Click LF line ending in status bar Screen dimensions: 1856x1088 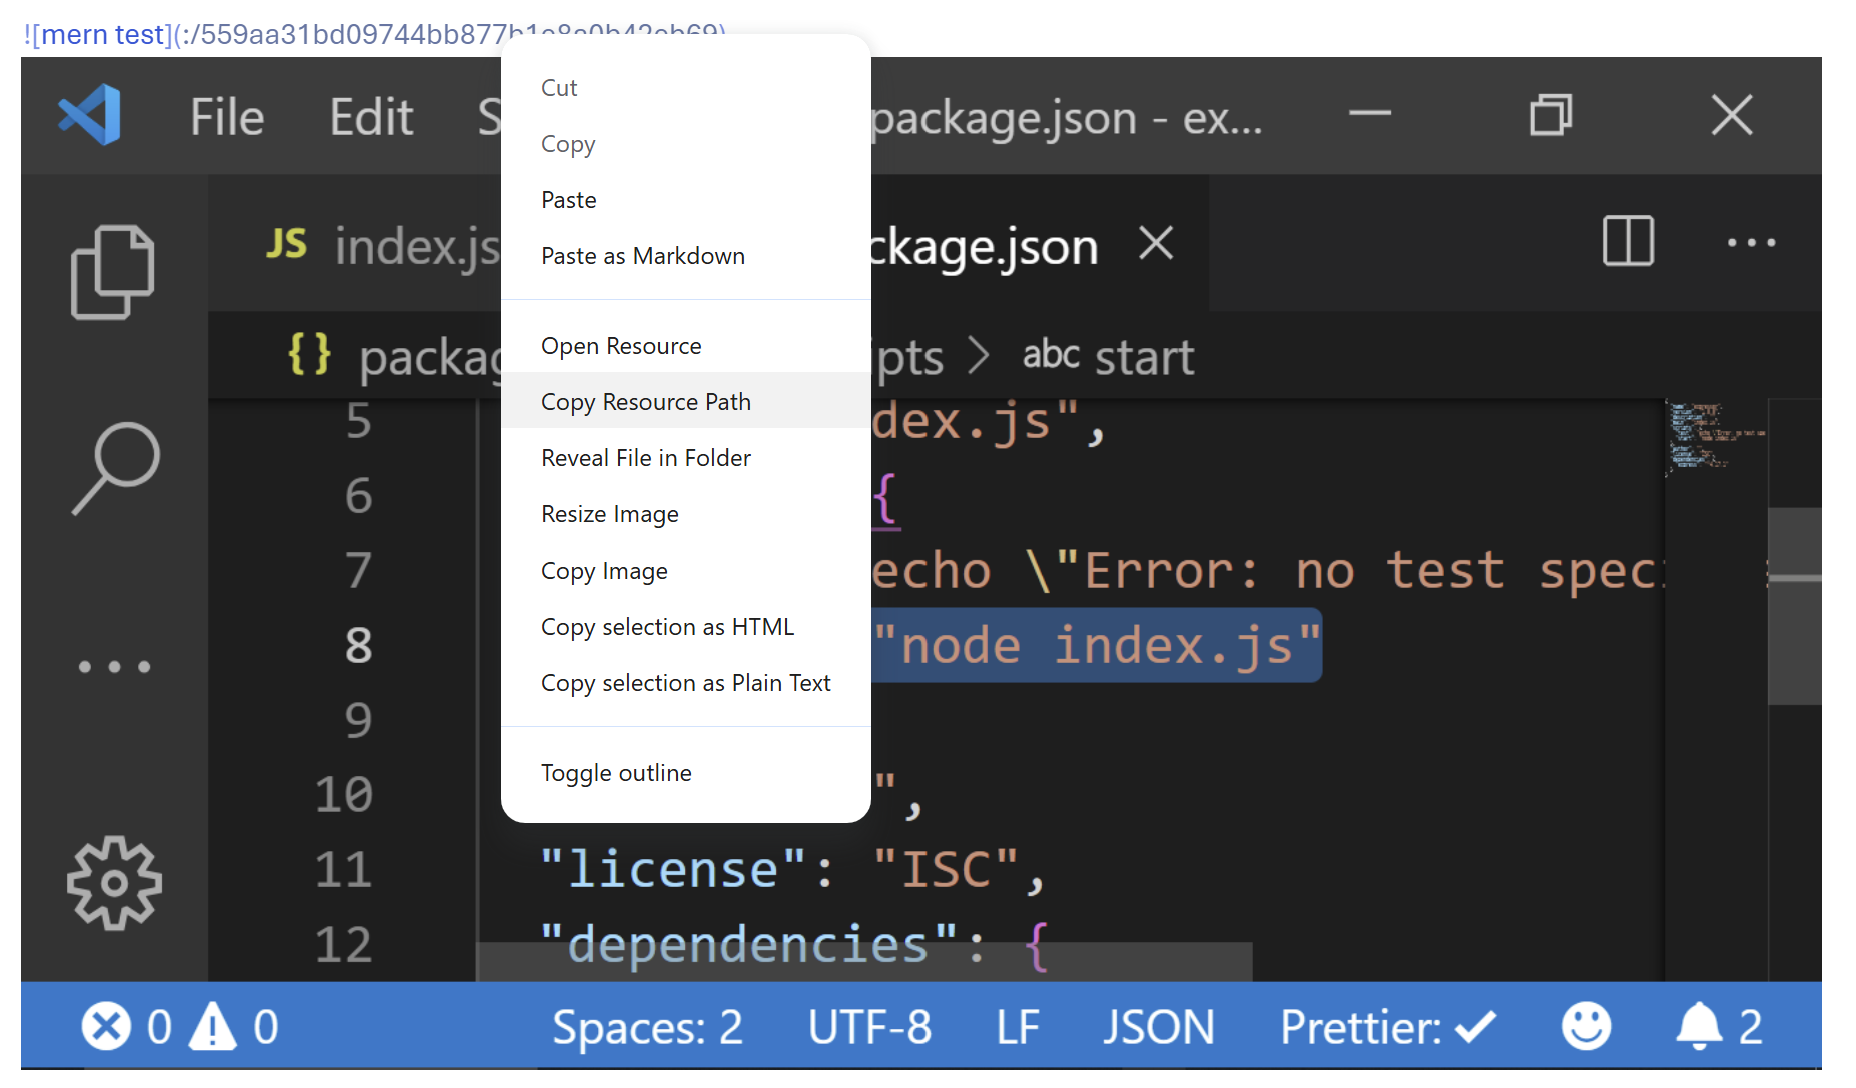1018,1027
